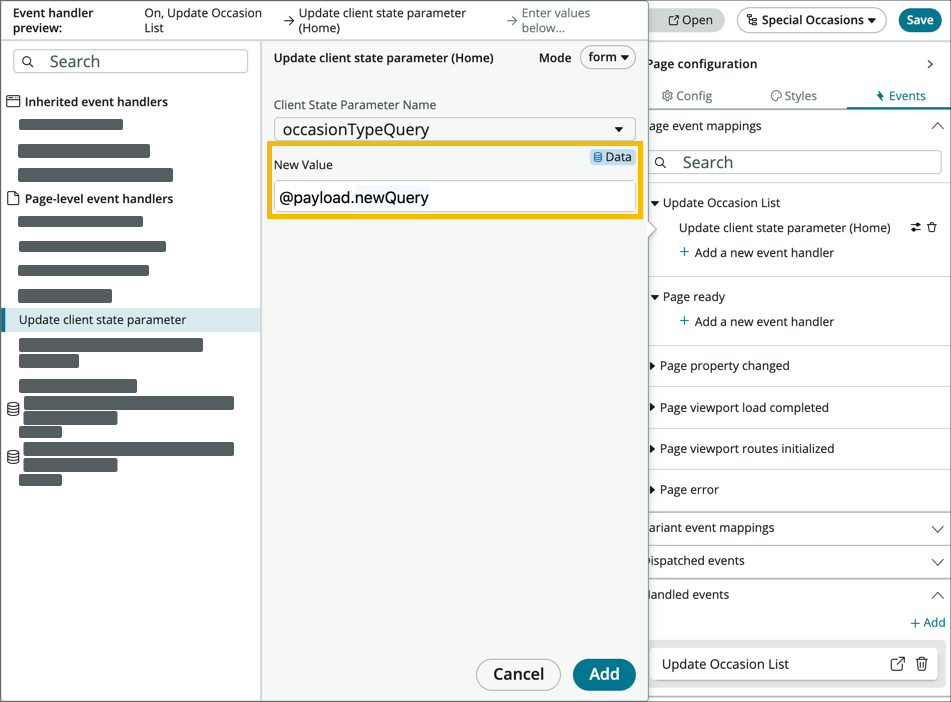The image size is (951, 702).
Task: Open the search field in the left panel
Action: (130, 61)
